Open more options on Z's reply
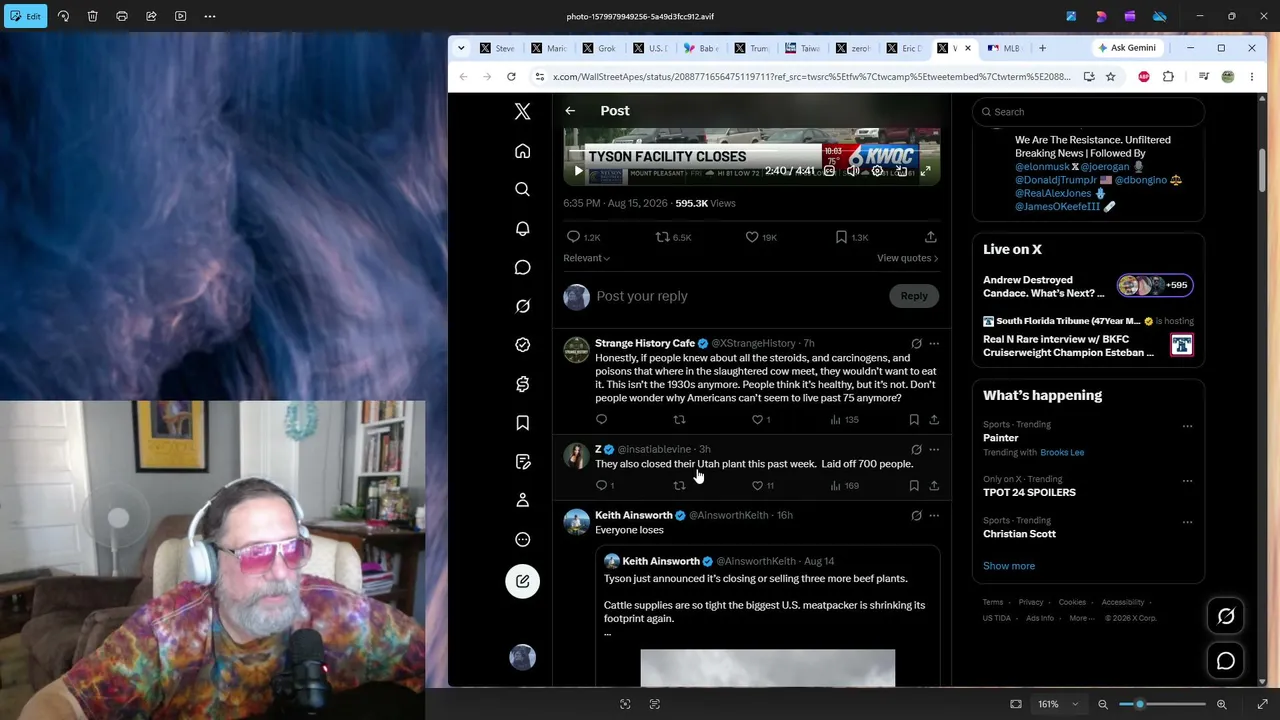1280x720 pixels. (934, 450)
